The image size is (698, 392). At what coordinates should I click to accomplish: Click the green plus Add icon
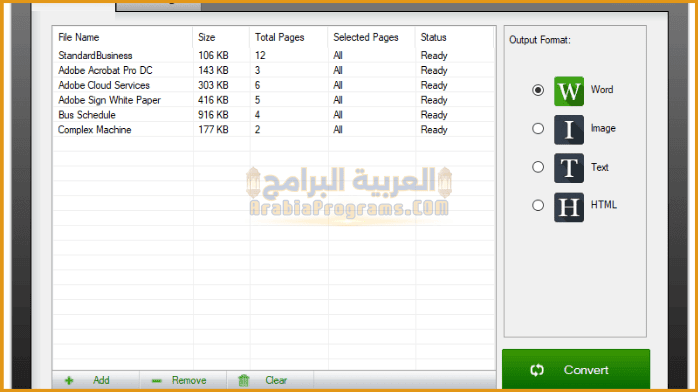pos(69,380)
